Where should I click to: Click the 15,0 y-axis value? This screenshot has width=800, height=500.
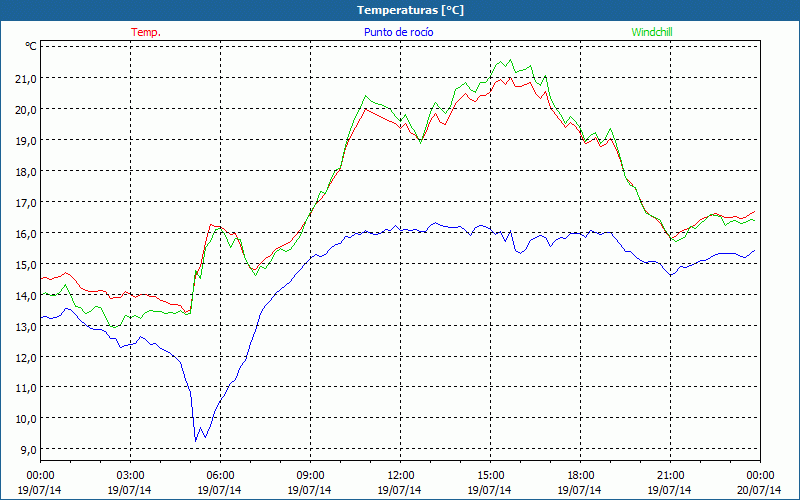tap(27, 265)
